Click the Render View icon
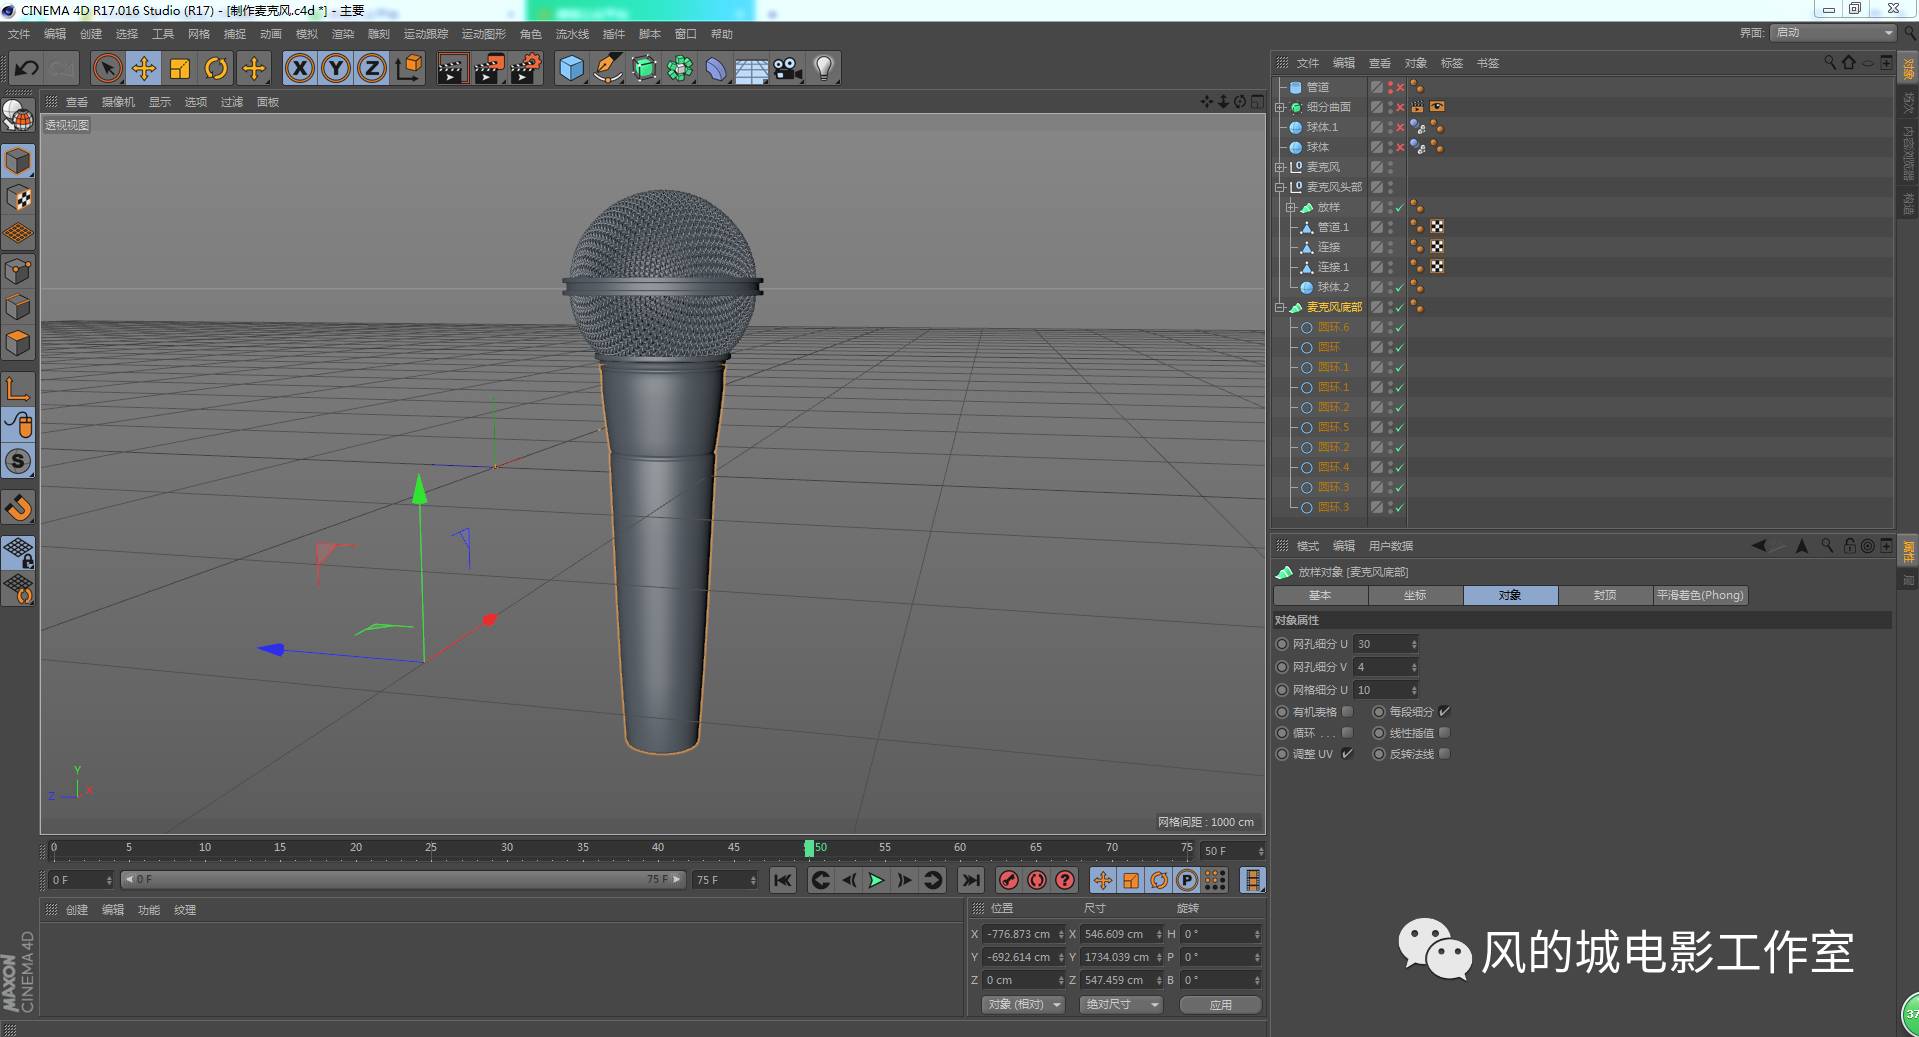This screenshot has width=1919, height=1037. [x=452, y=68]
